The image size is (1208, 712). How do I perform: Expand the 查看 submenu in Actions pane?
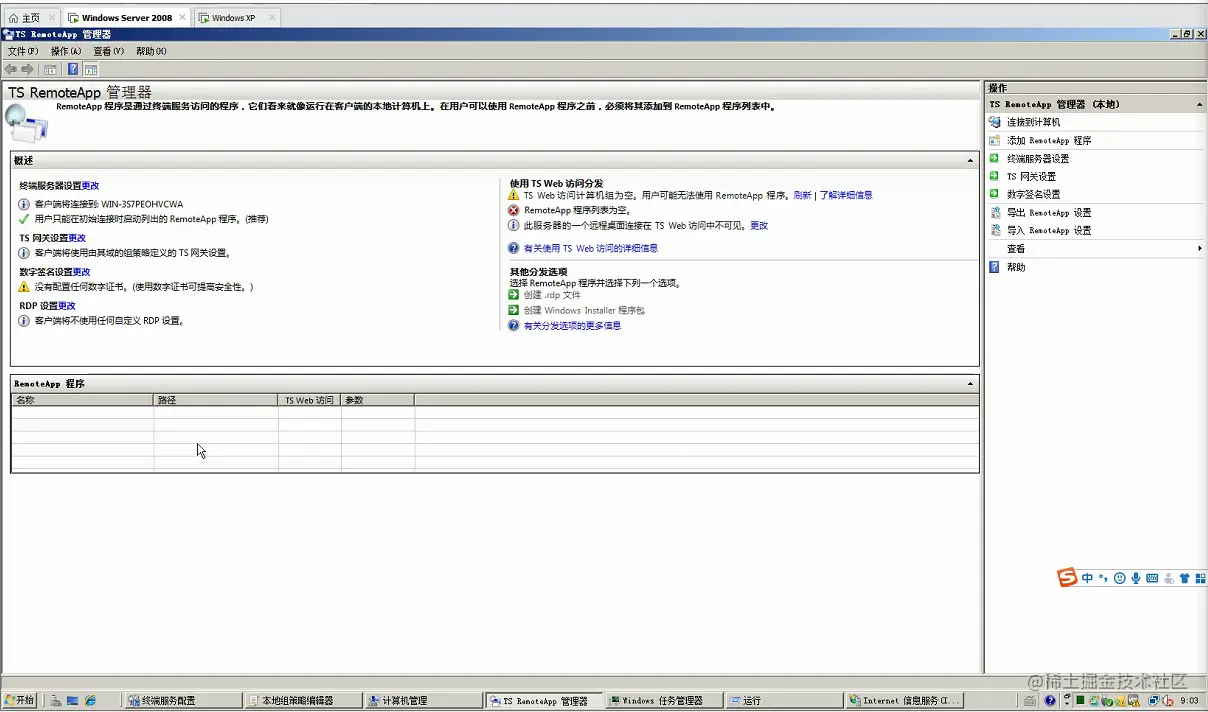[1199, 249]
